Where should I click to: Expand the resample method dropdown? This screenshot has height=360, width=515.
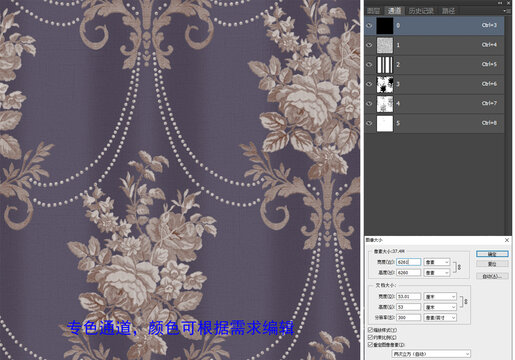[431, 354]
